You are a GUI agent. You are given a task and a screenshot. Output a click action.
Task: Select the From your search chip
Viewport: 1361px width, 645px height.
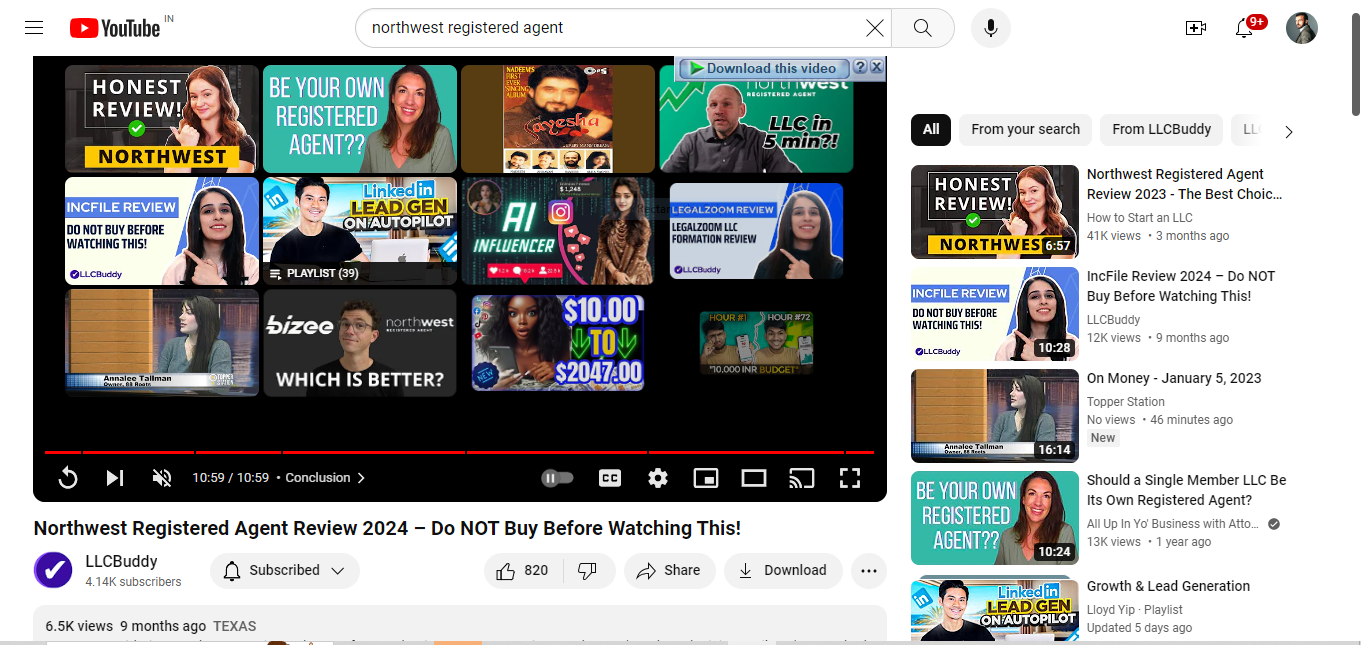(x=1025, y=130)
